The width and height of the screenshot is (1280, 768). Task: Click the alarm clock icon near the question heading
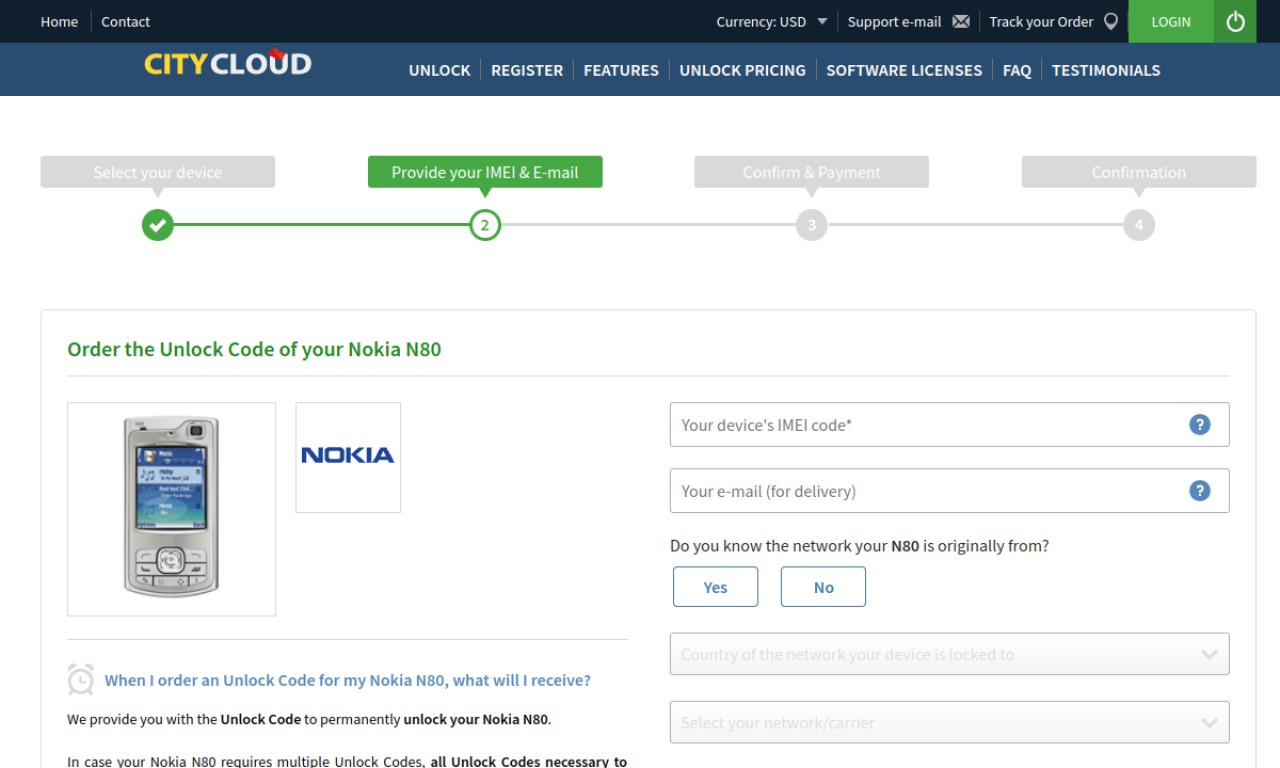[x=81, y=680]
